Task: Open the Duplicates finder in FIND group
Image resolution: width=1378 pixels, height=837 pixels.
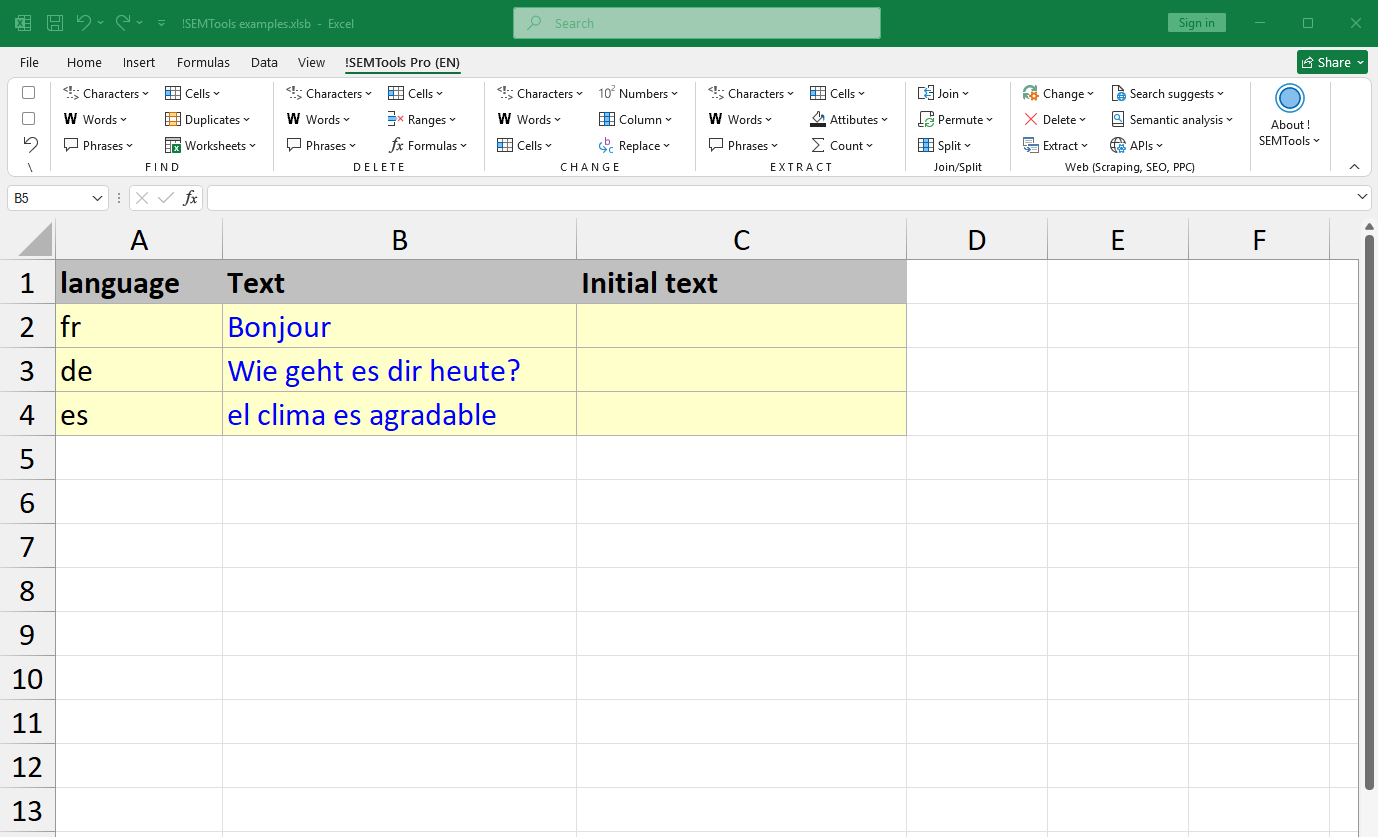Action: tap(207, 119)
